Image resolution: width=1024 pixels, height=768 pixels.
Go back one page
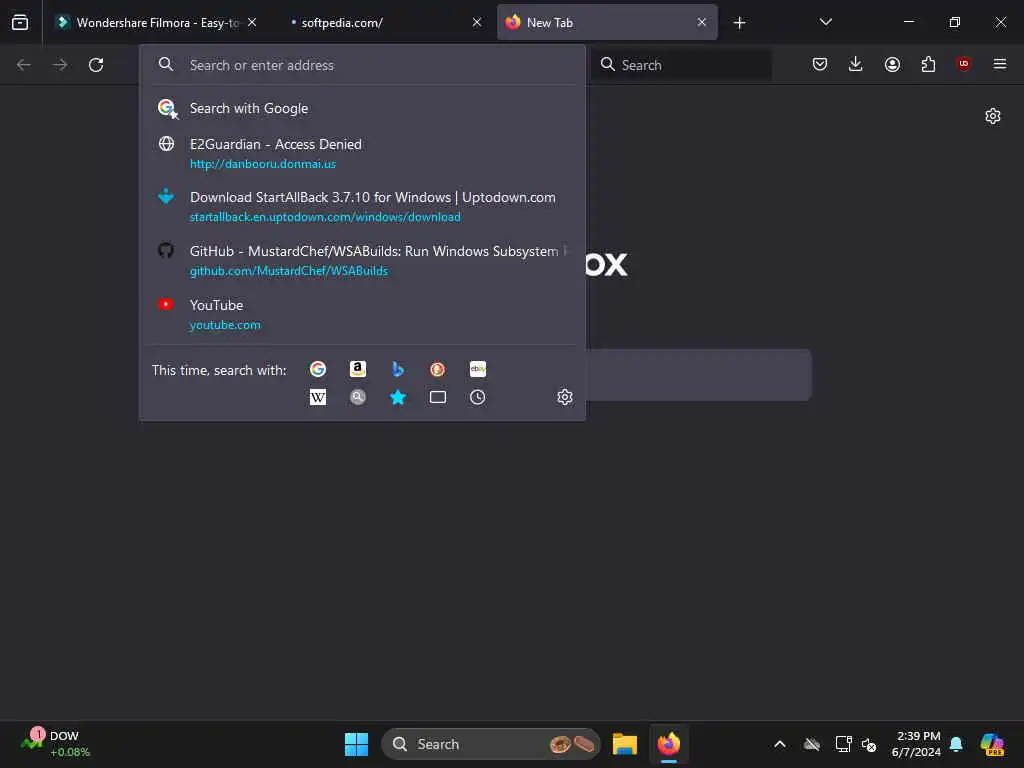coord(24,65)
